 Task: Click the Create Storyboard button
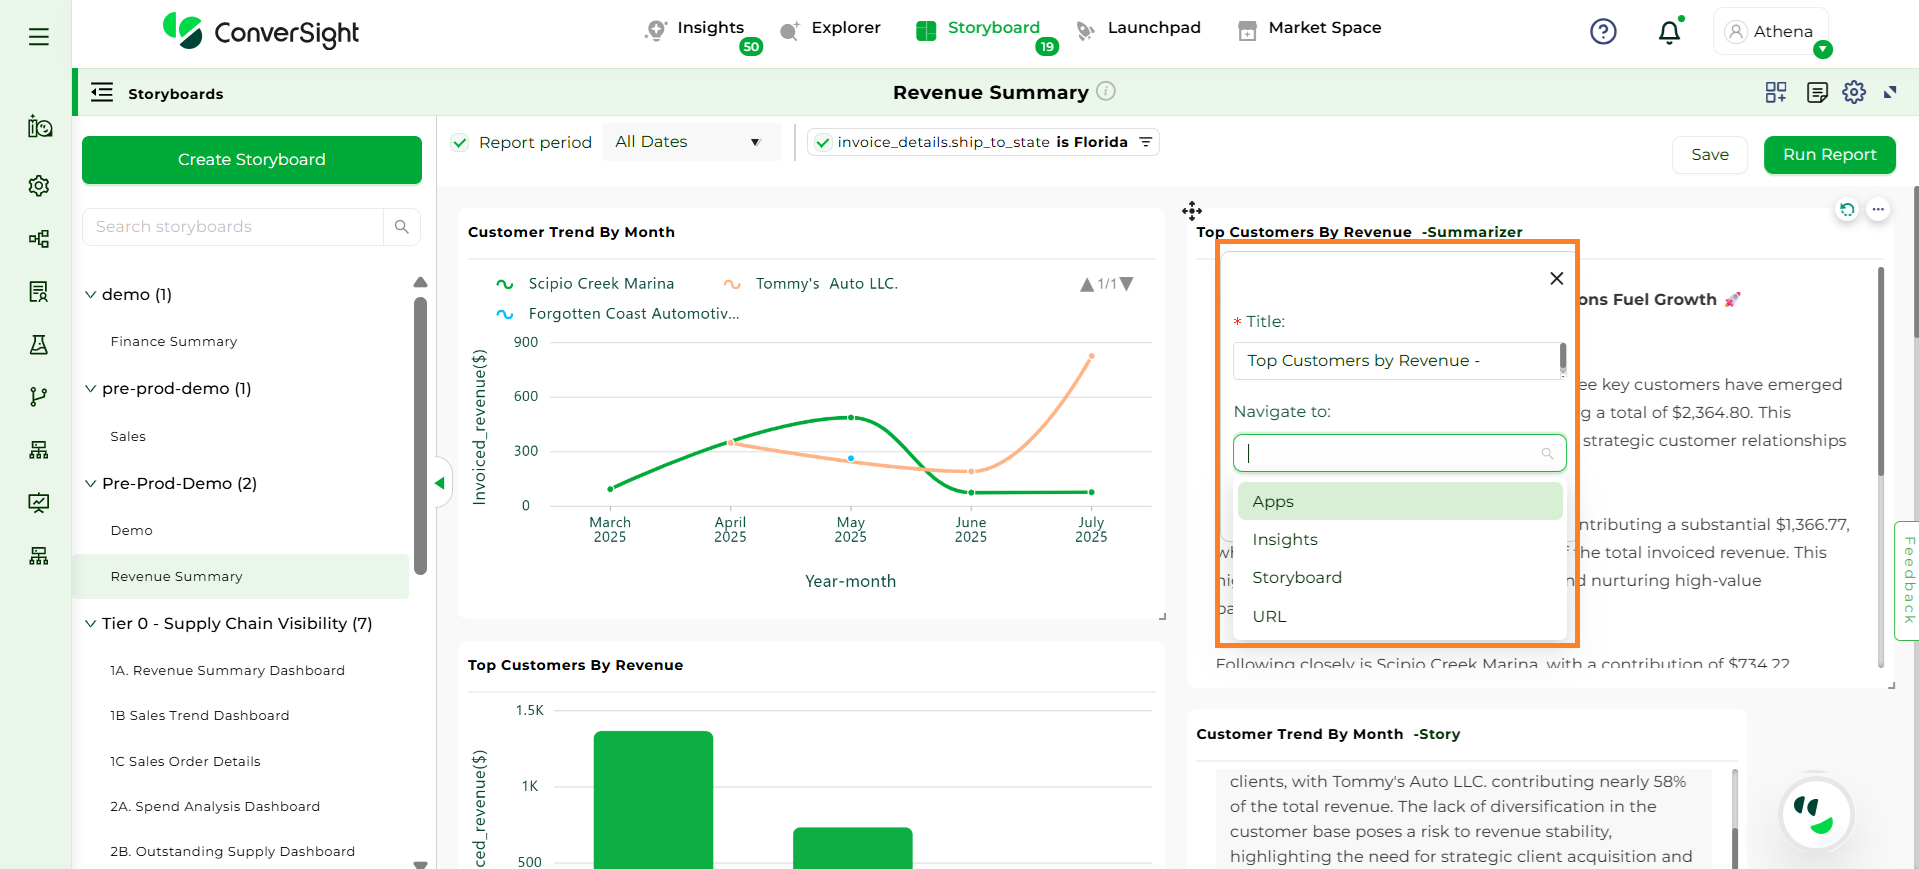click(x=252, y=160)
